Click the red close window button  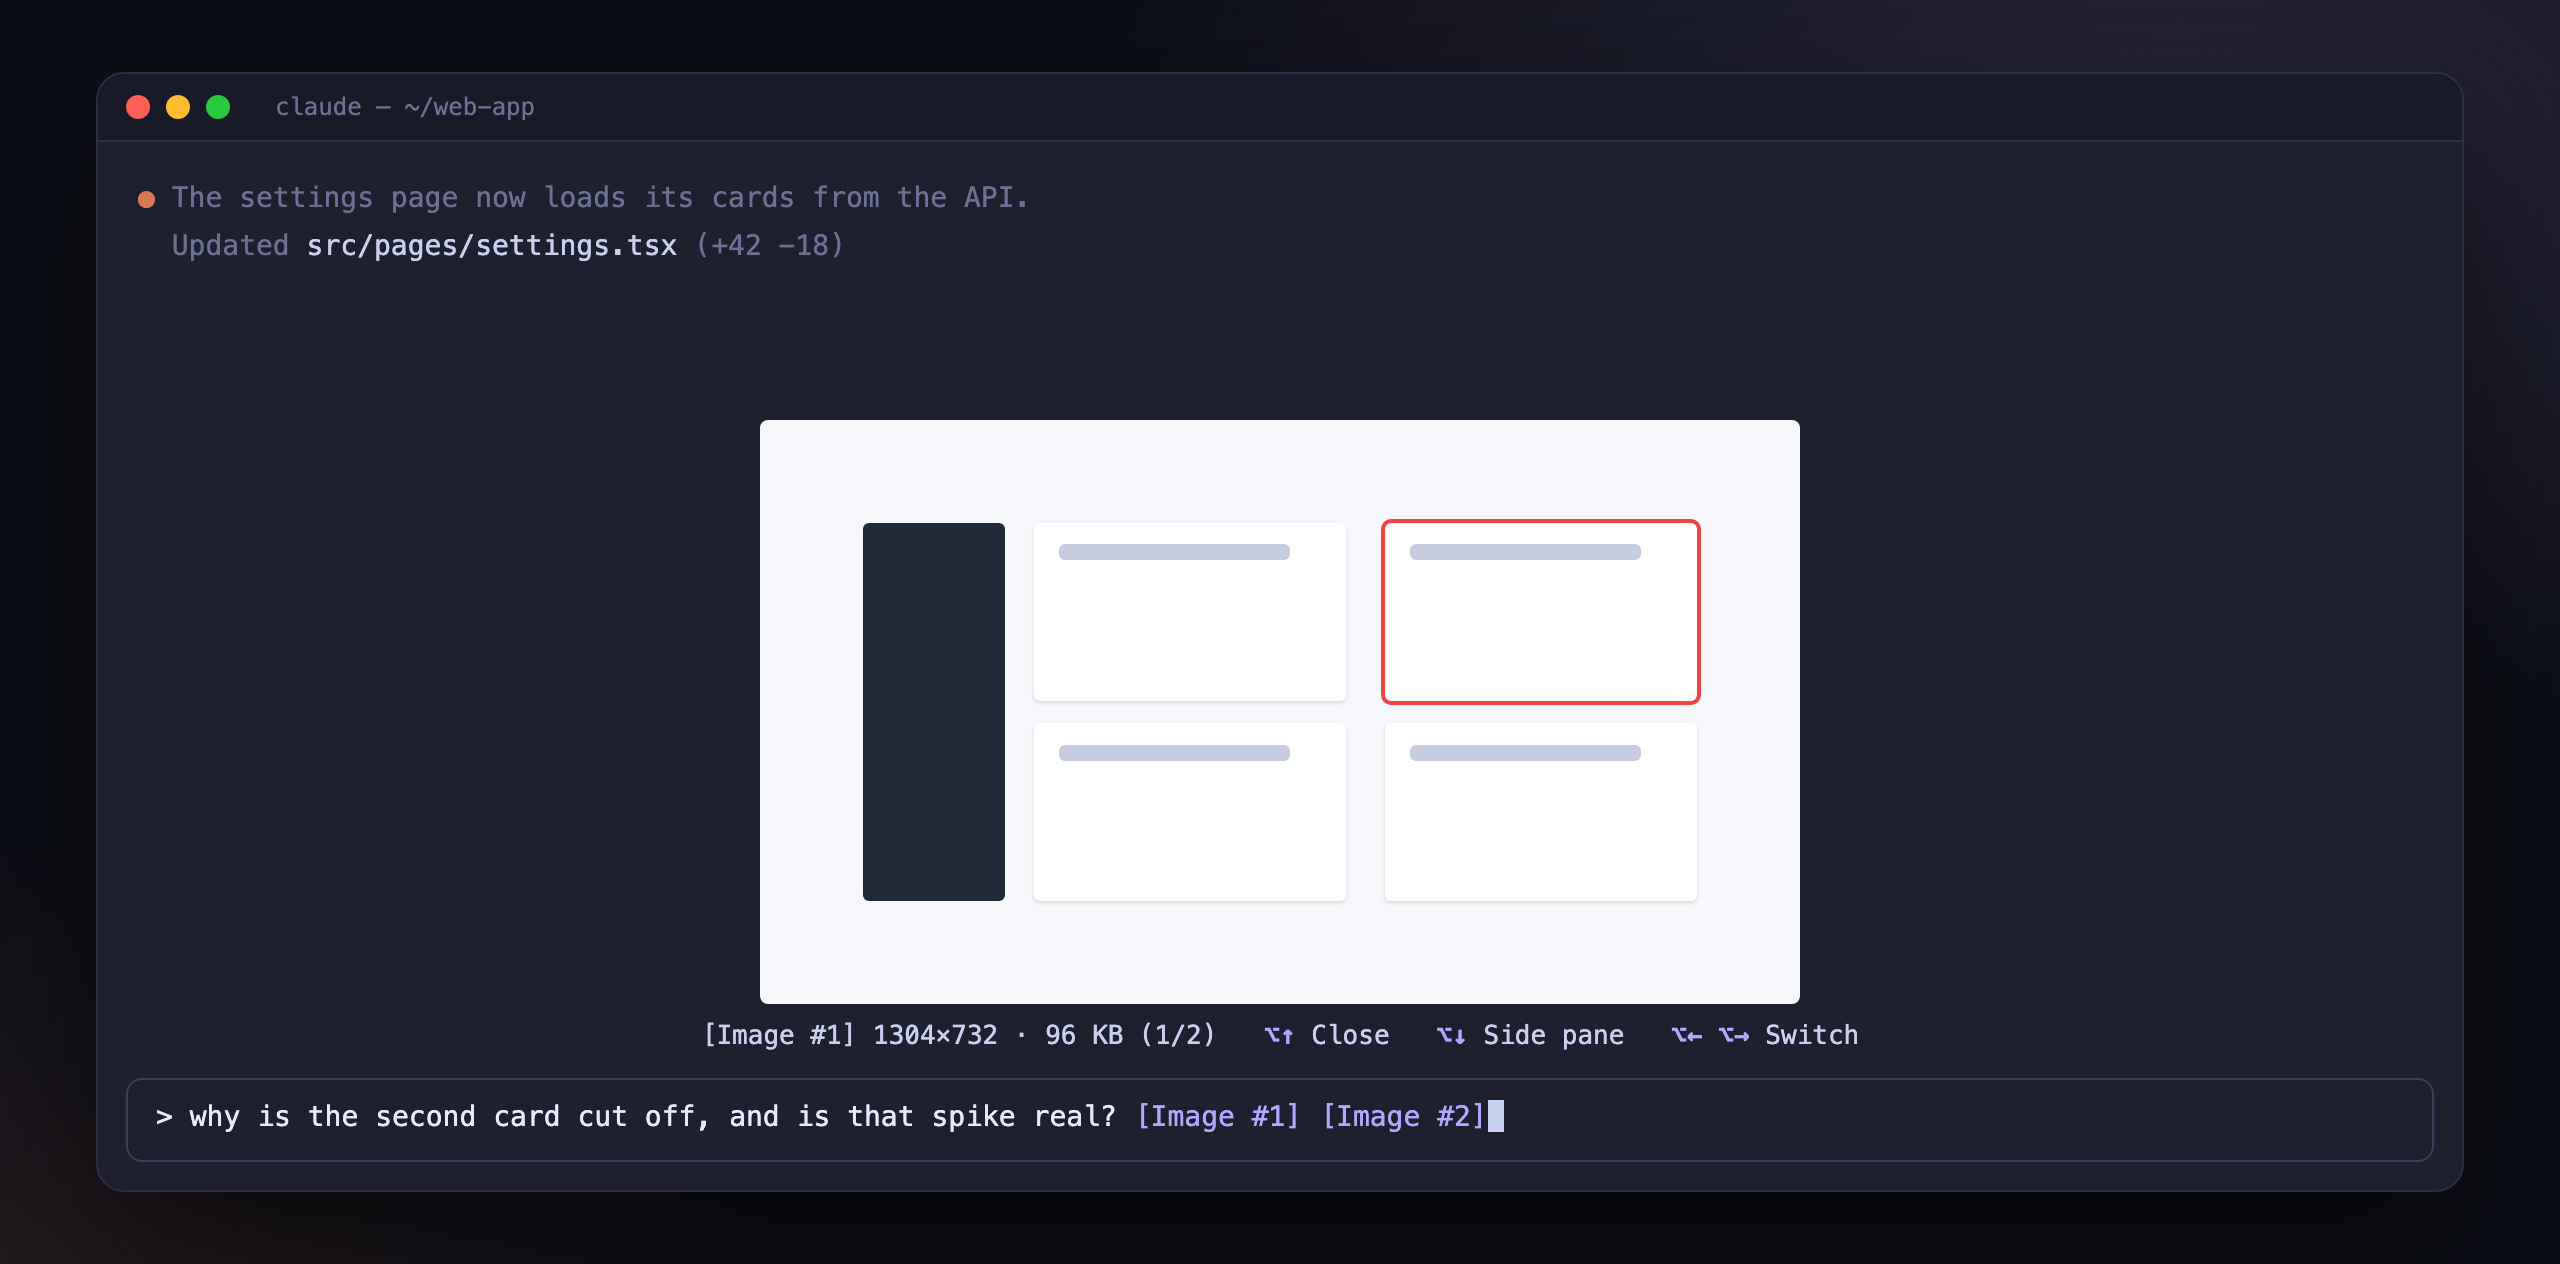[138, 107]
